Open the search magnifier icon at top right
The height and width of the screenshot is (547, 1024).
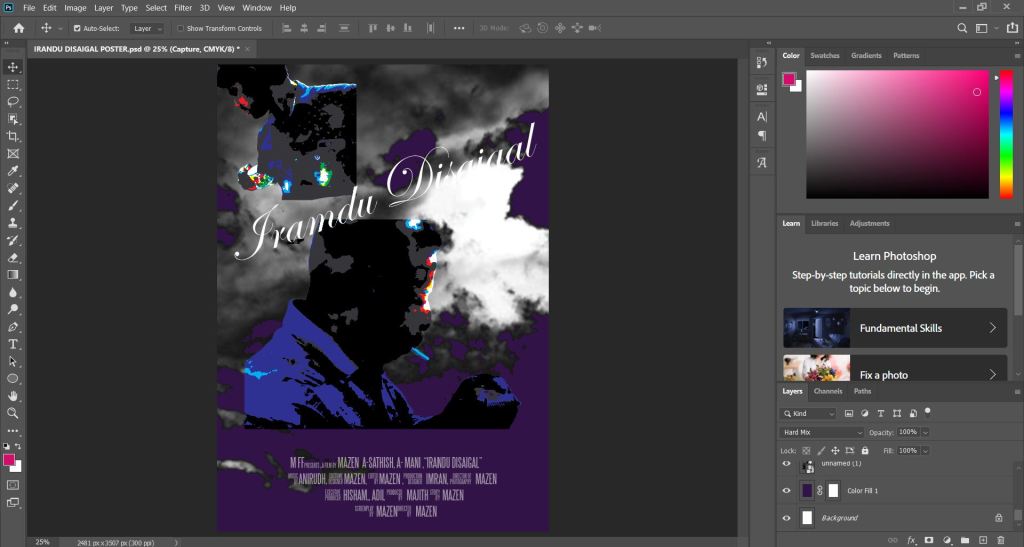962,28
